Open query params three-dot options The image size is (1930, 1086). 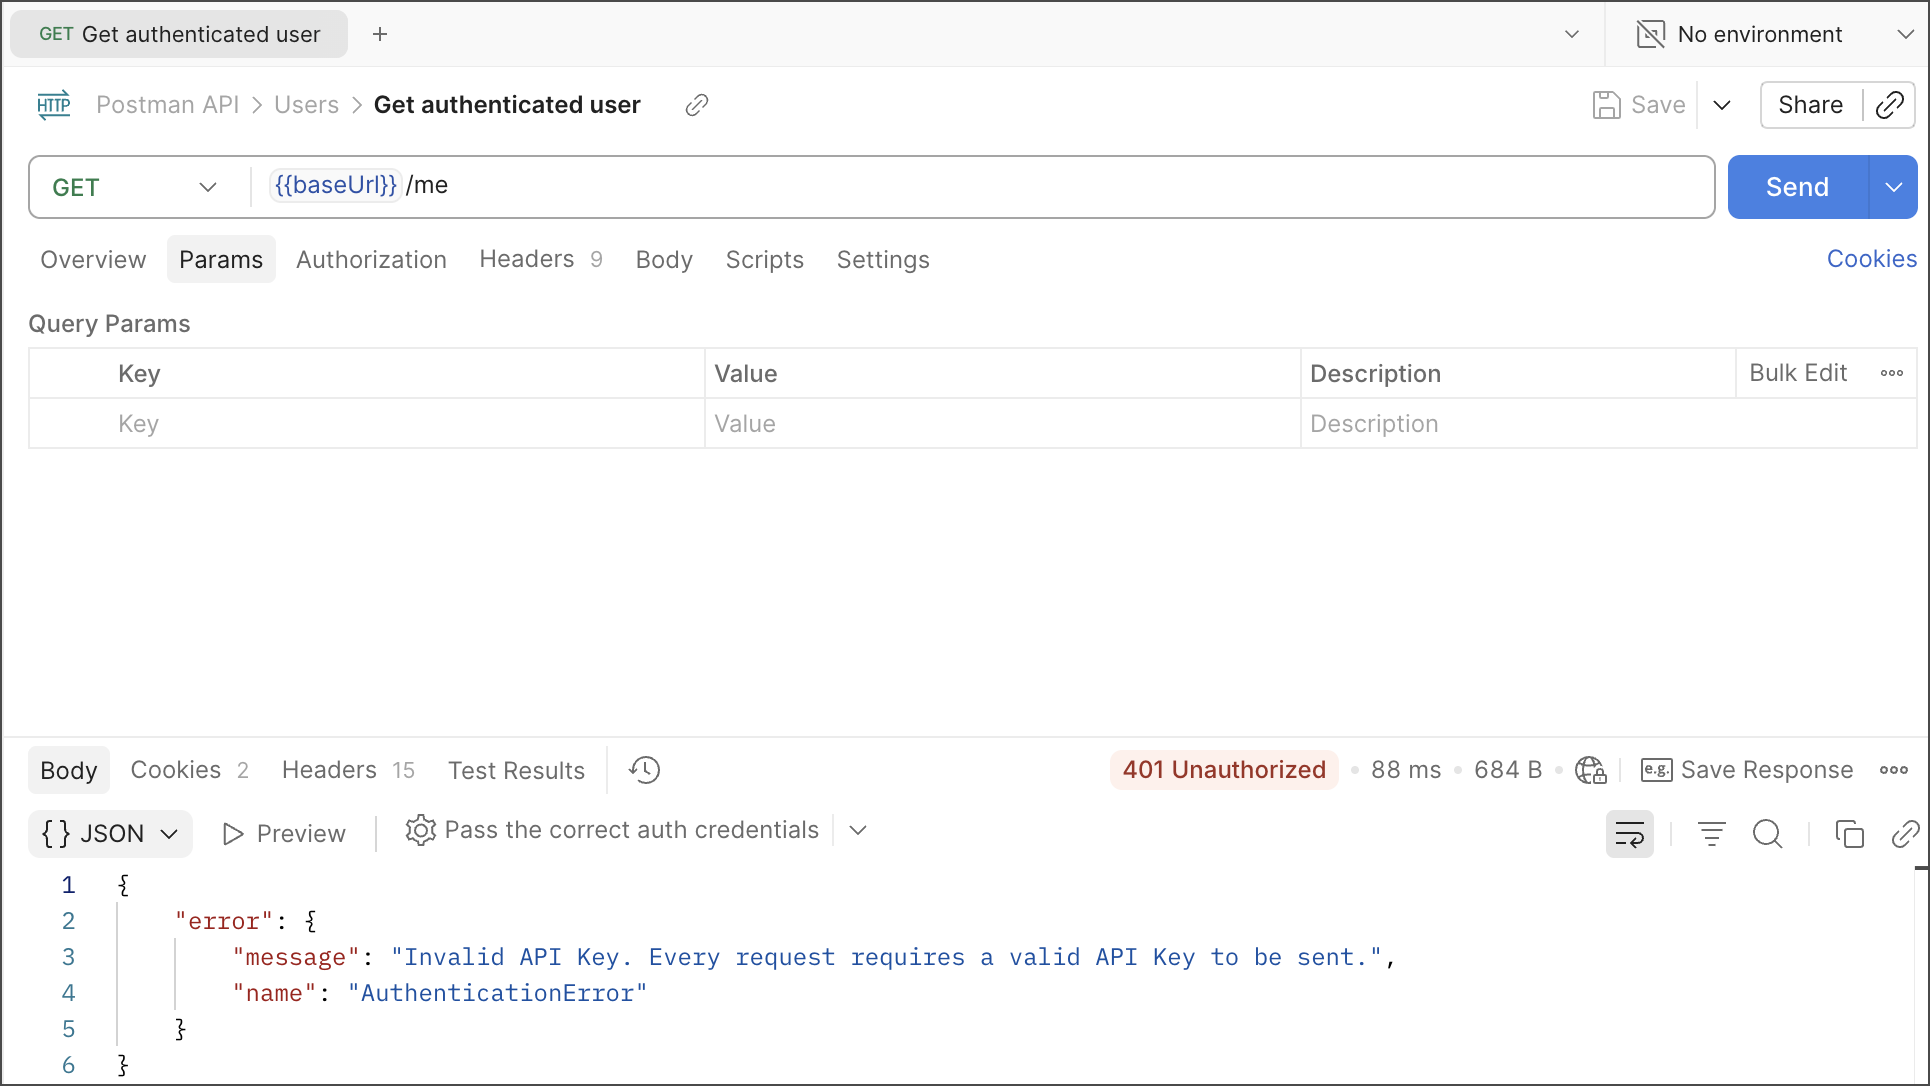tap(1892, 373)
